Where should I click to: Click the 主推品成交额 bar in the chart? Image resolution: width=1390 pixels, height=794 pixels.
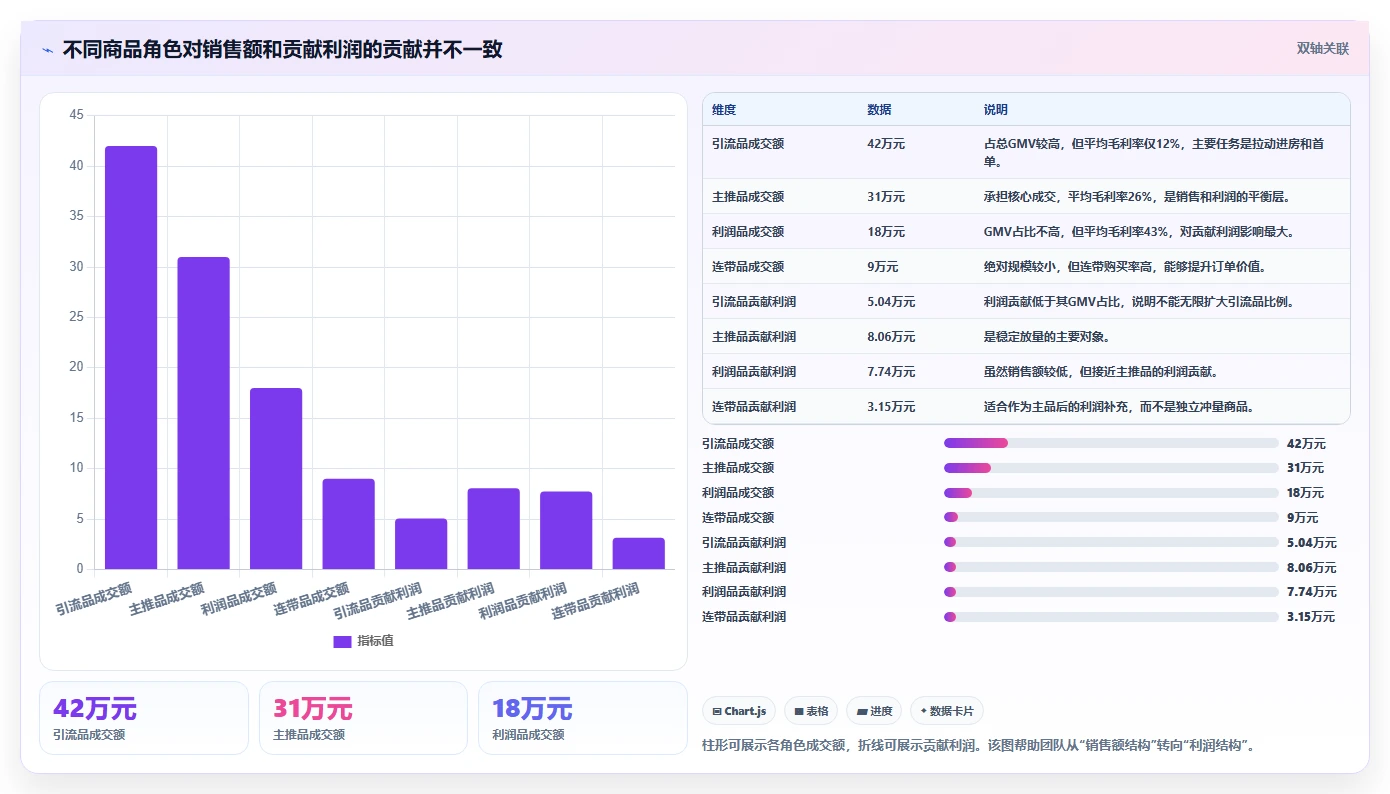(x=203, y=413)
